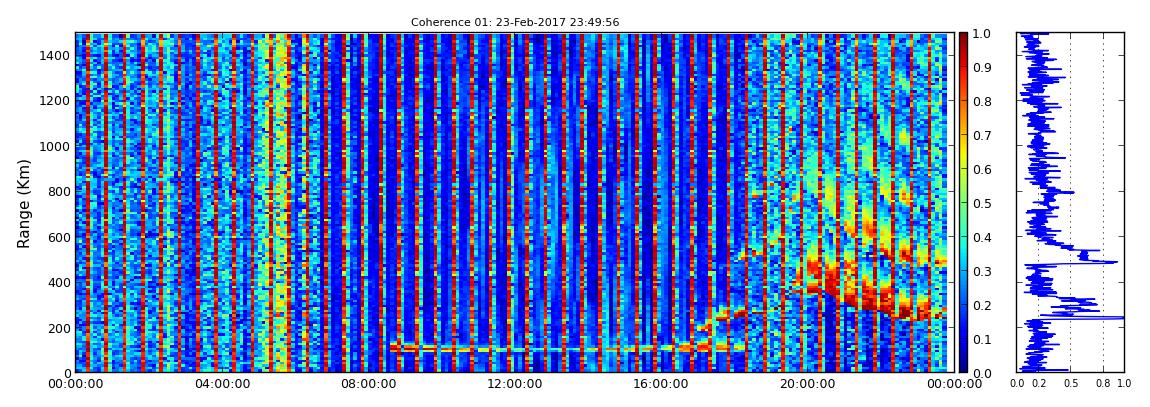Click the 1200 range tick label

click(56, 100)
